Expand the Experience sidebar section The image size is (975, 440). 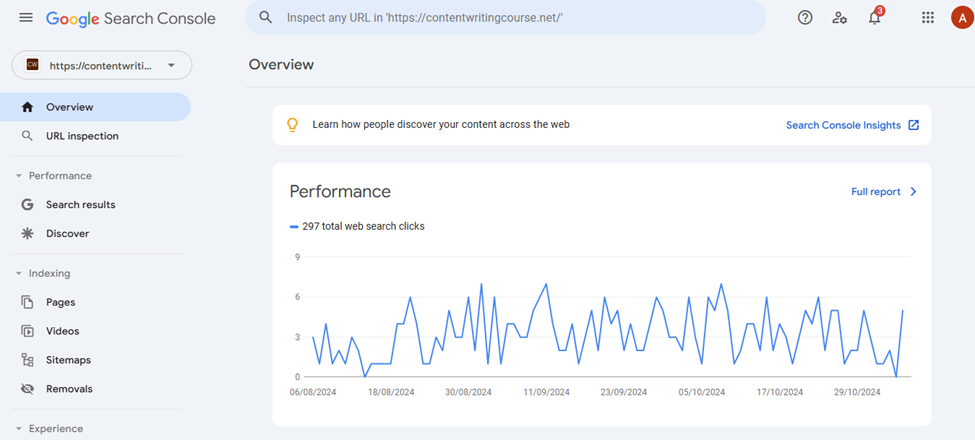[49, 429]
